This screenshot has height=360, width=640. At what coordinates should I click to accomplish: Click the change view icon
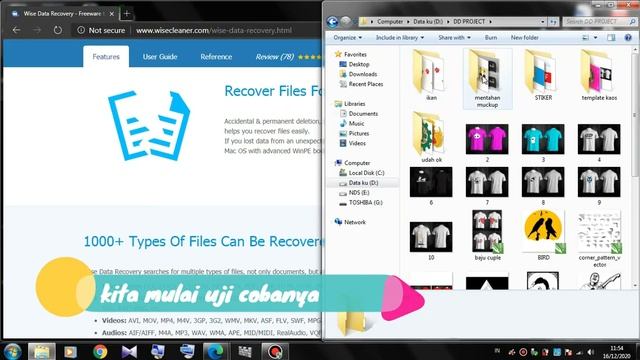click(585, 38)
